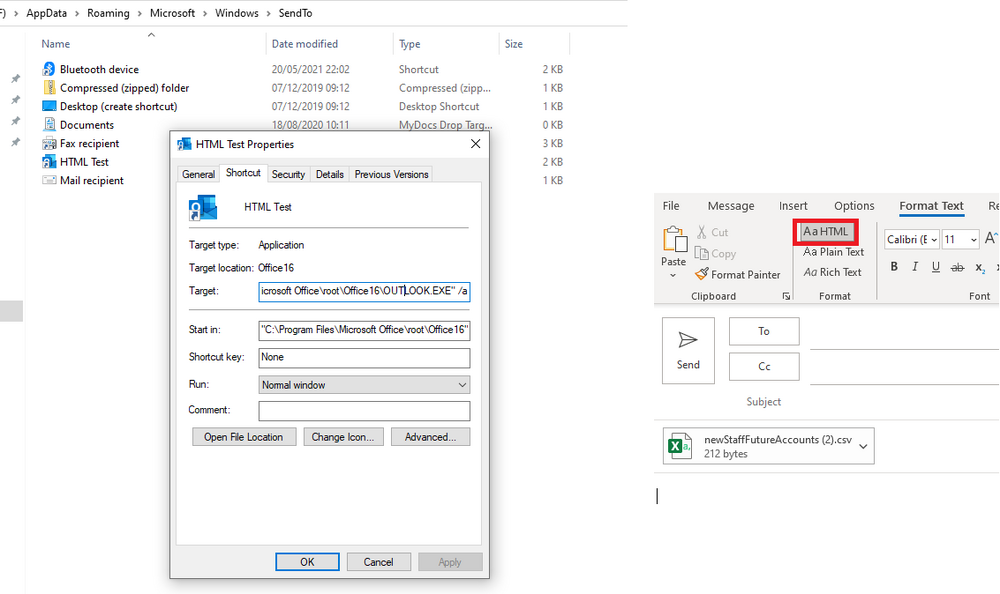Open the Previous Versions tab
The width and height of the screenshot is (1000, 594).
391,174
